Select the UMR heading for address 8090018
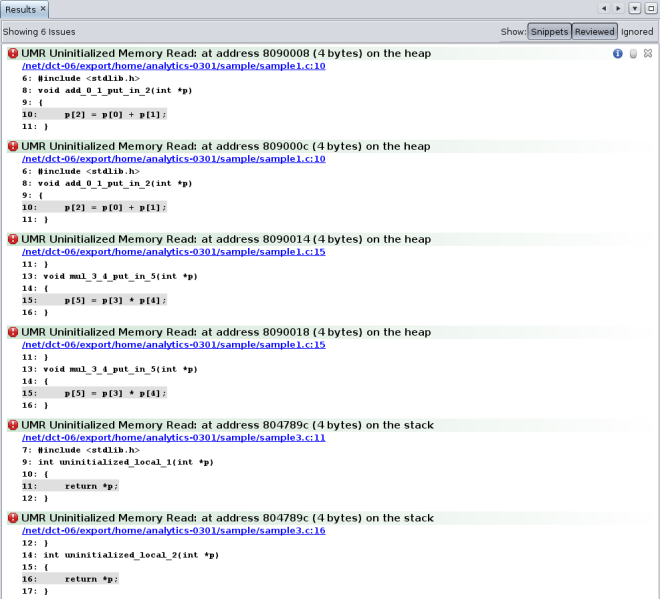This screenshot has height=599, width=660. [226, 333]
